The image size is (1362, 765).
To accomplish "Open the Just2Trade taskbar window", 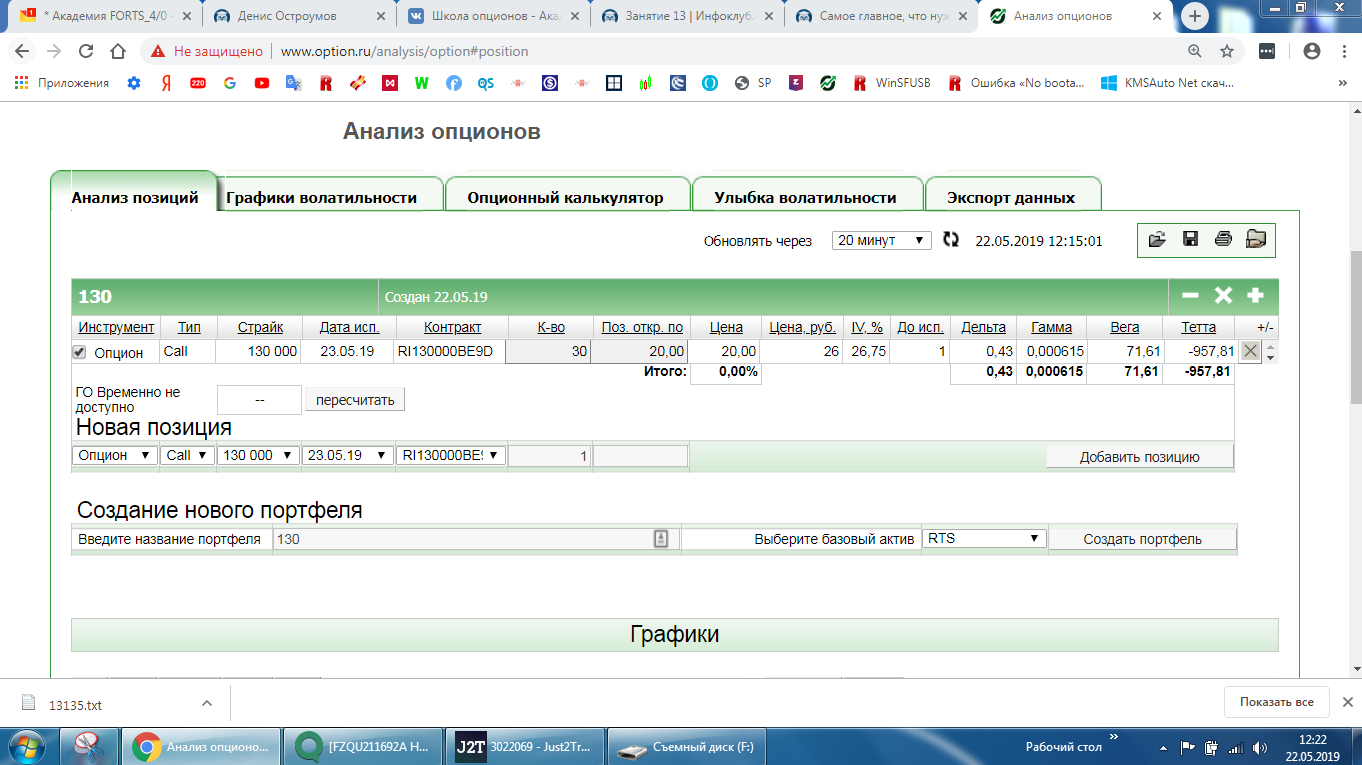I will click(524, 746).
